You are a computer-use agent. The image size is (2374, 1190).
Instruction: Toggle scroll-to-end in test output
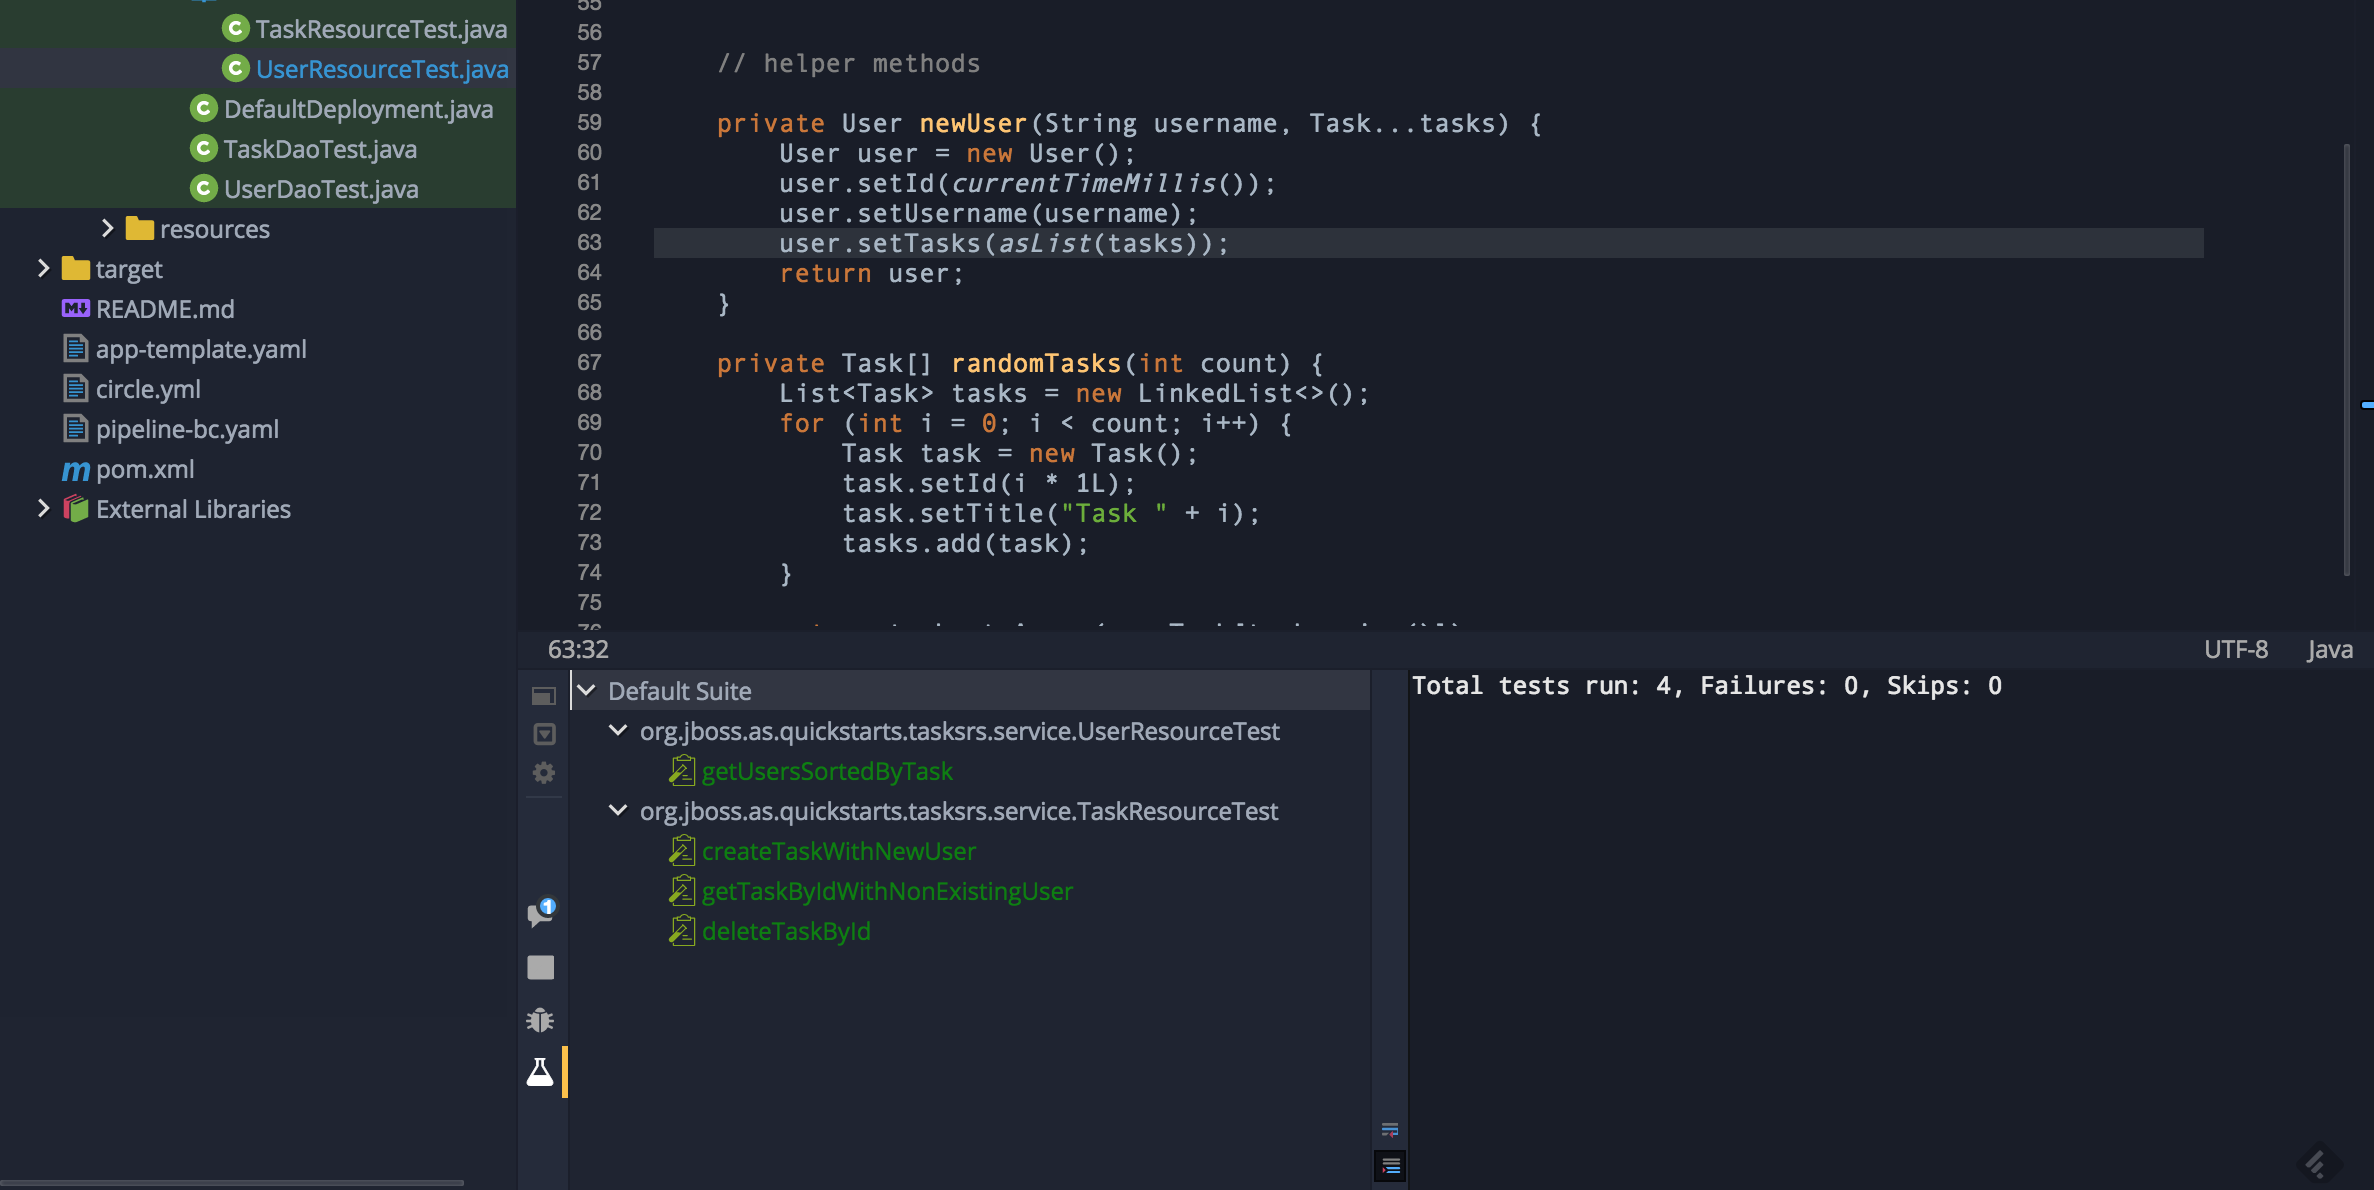point(1390,1166)
